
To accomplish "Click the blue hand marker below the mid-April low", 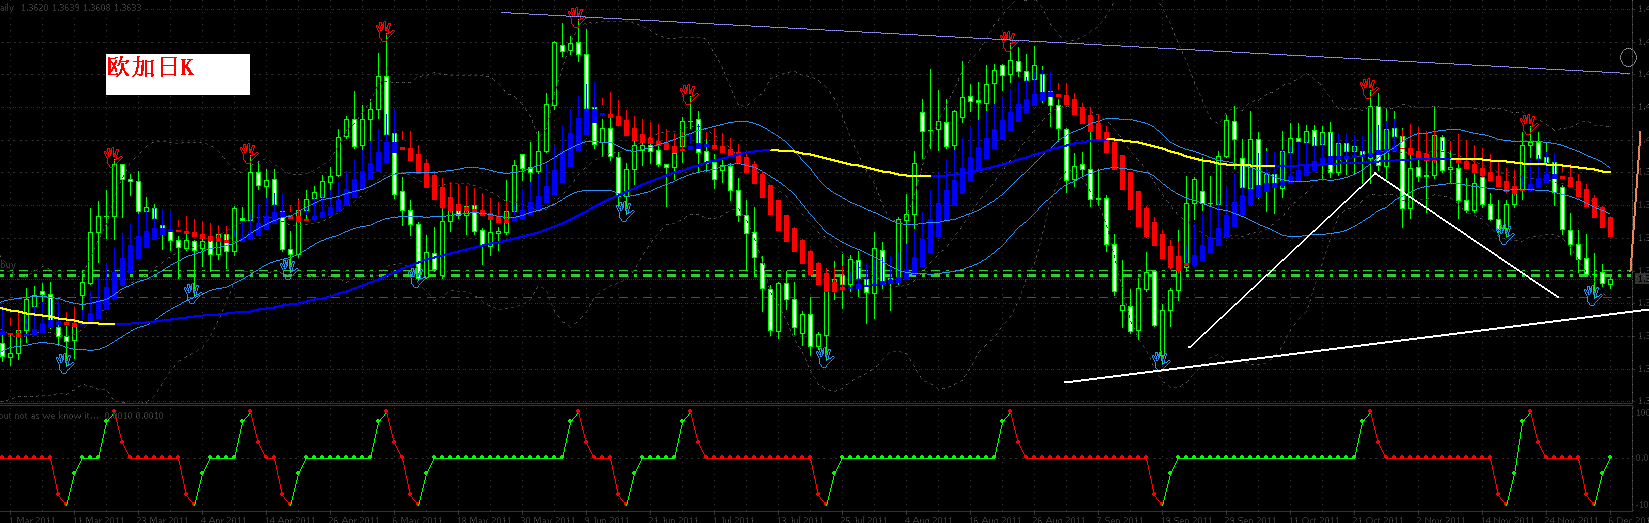I will pos(290,267).
